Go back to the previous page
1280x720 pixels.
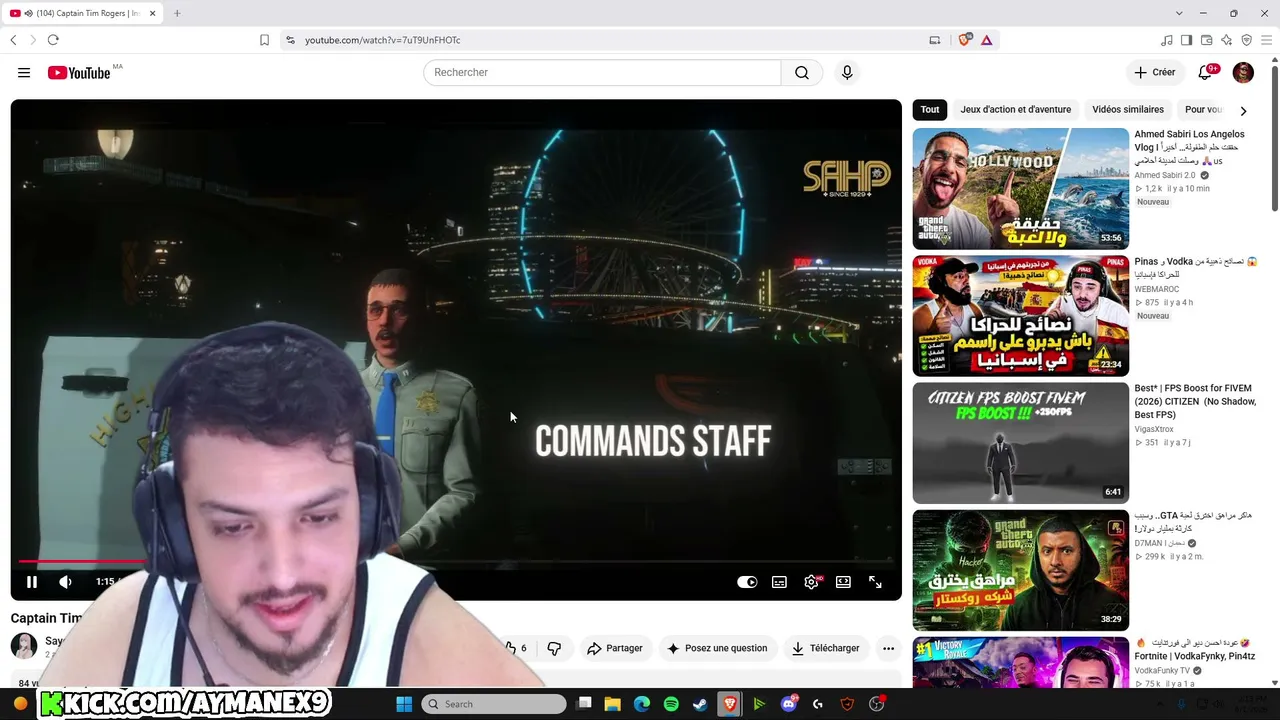pyautogui.click(x=13, y=40)
